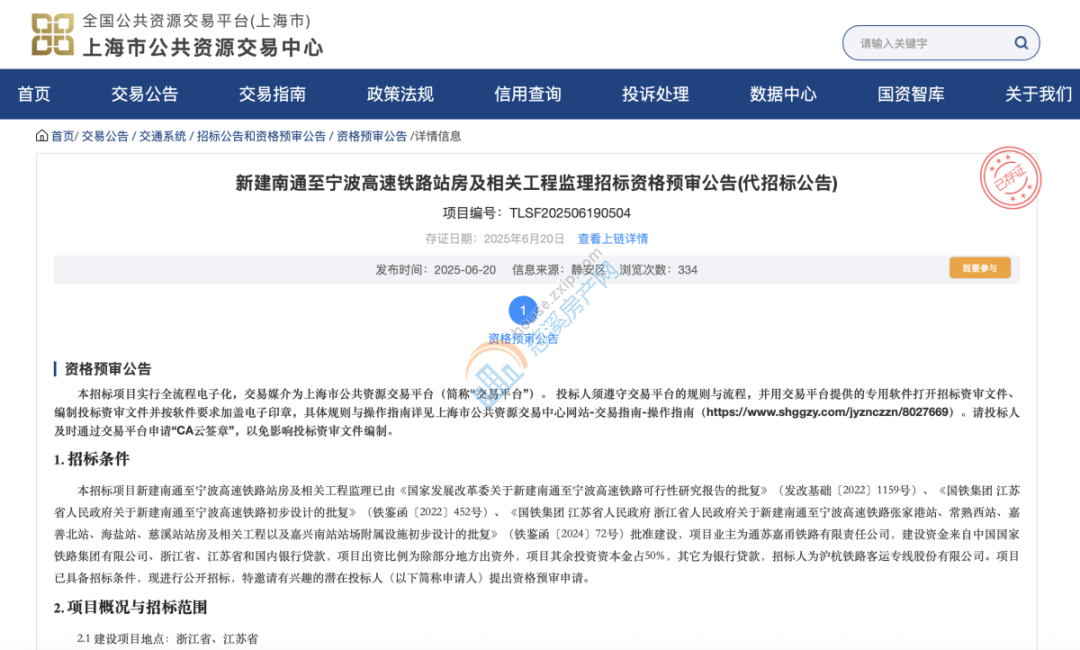
Task: Type in the keyword search field
Action: tap(930, 43)
